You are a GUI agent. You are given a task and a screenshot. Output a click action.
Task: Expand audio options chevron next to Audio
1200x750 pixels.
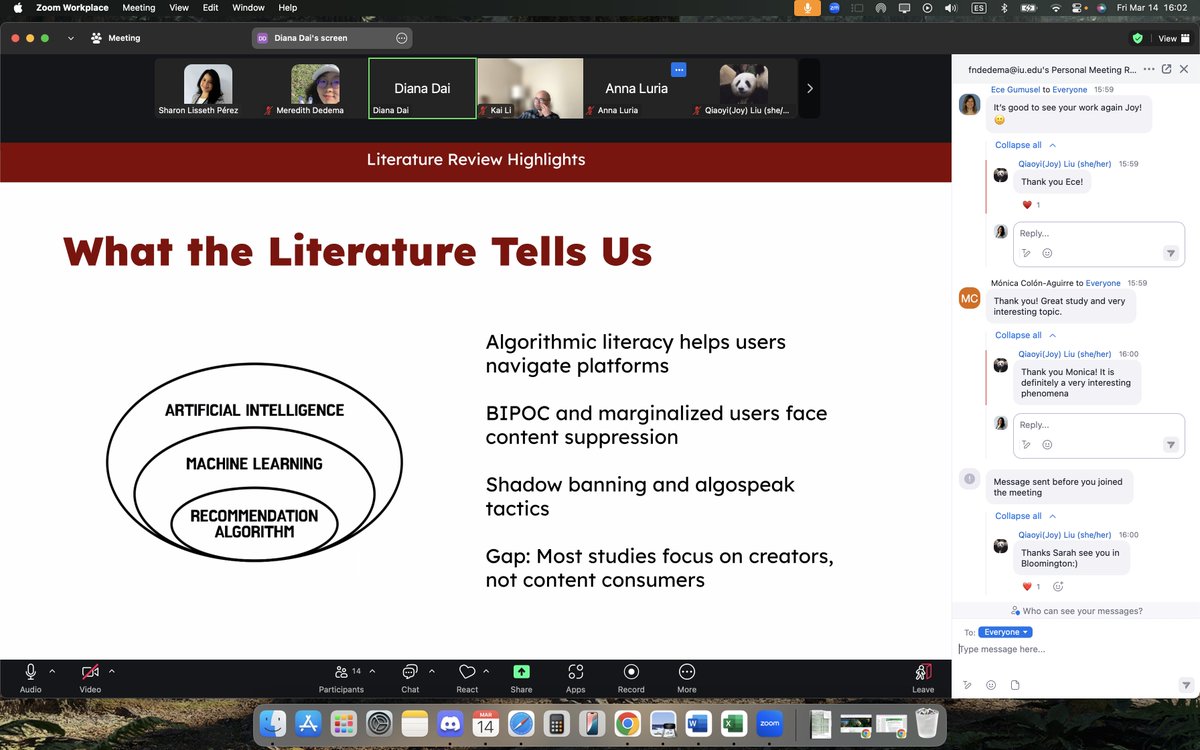52,671
